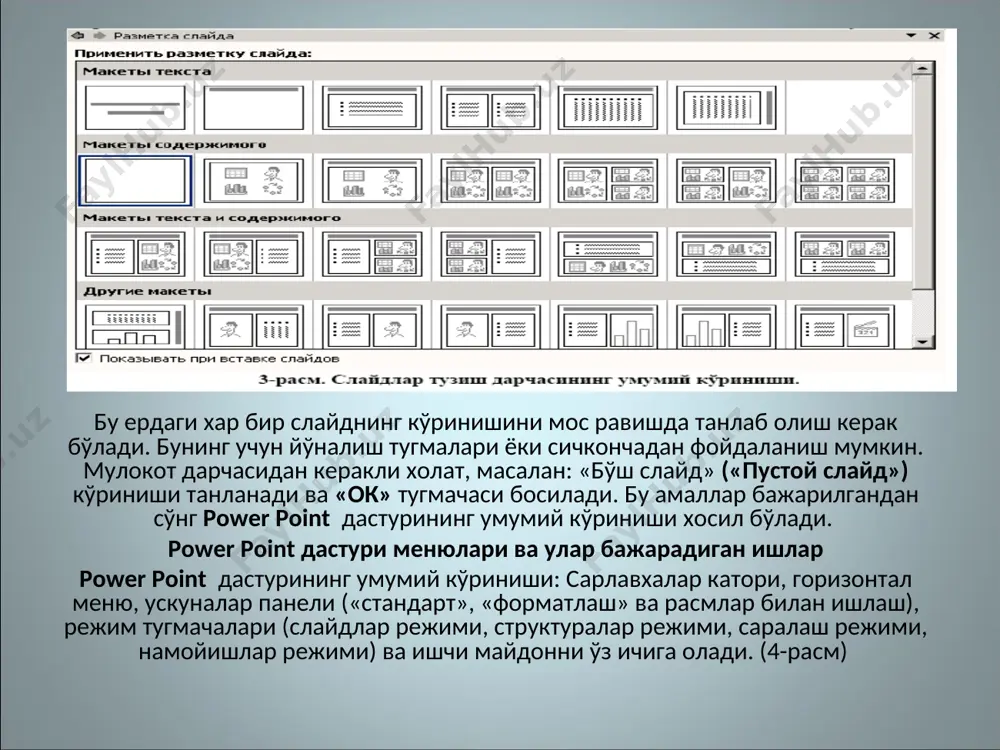The height and width of the screenshot is (750, 1000).
Task: Select the title, text and two-content layout
Action: [x=372, y=254]
